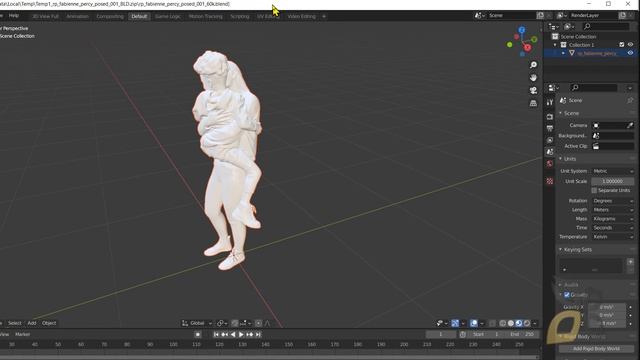Open the World properties tab icon

pyautogui.click(x=550, y=164)
